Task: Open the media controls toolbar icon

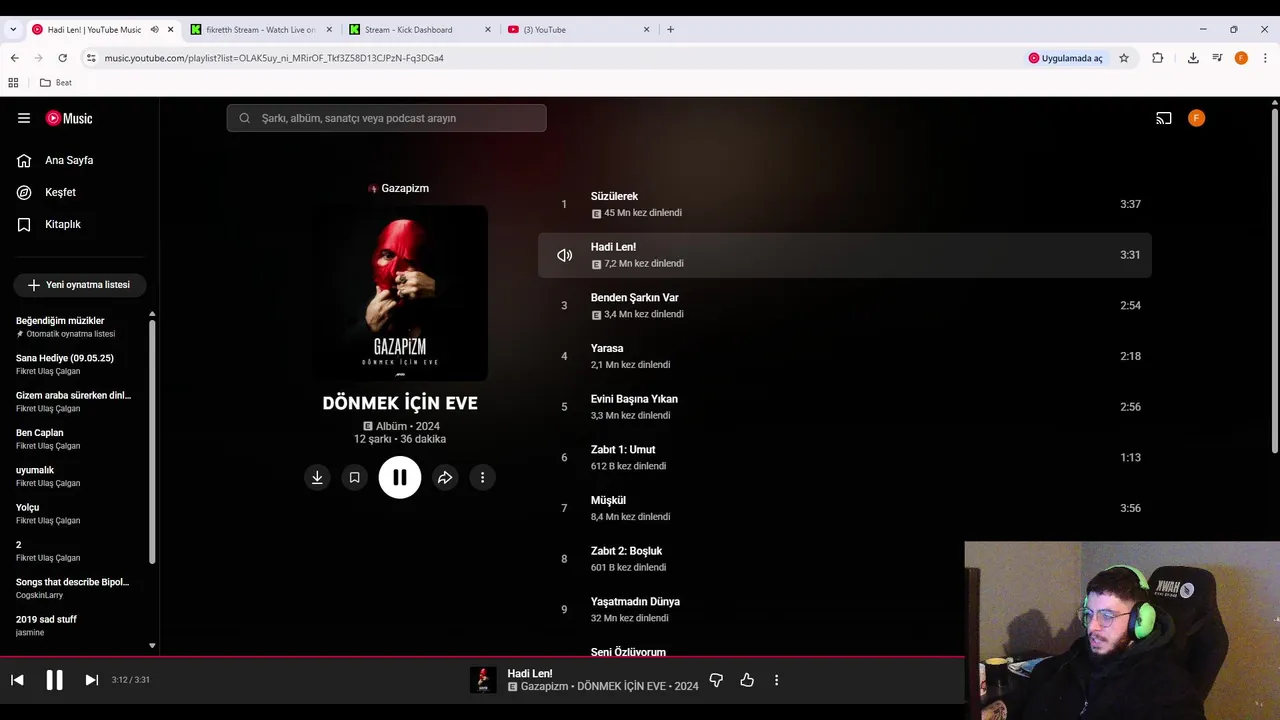Action: [x=1217, y=58]
